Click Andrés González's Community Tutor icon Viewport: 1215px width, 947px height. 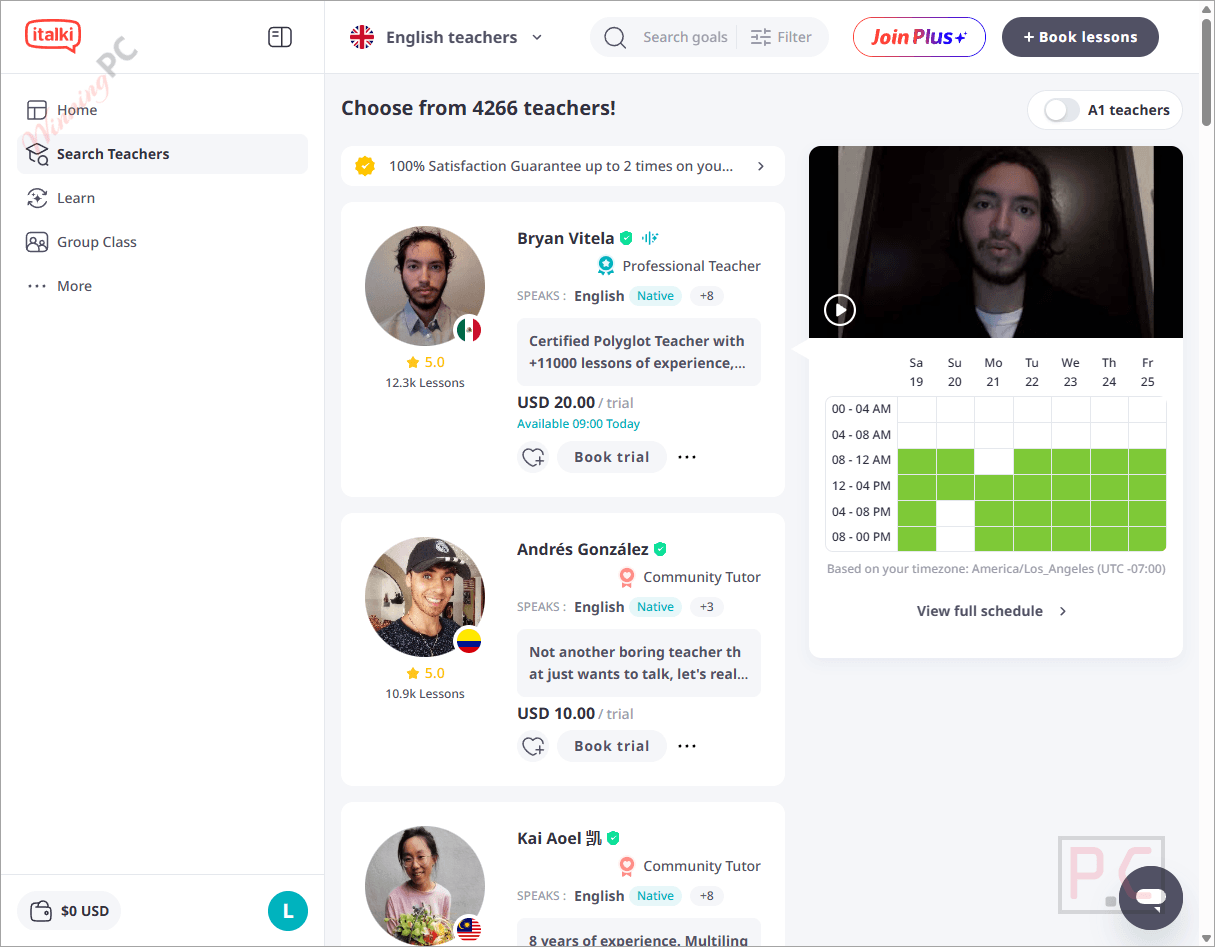627,577
